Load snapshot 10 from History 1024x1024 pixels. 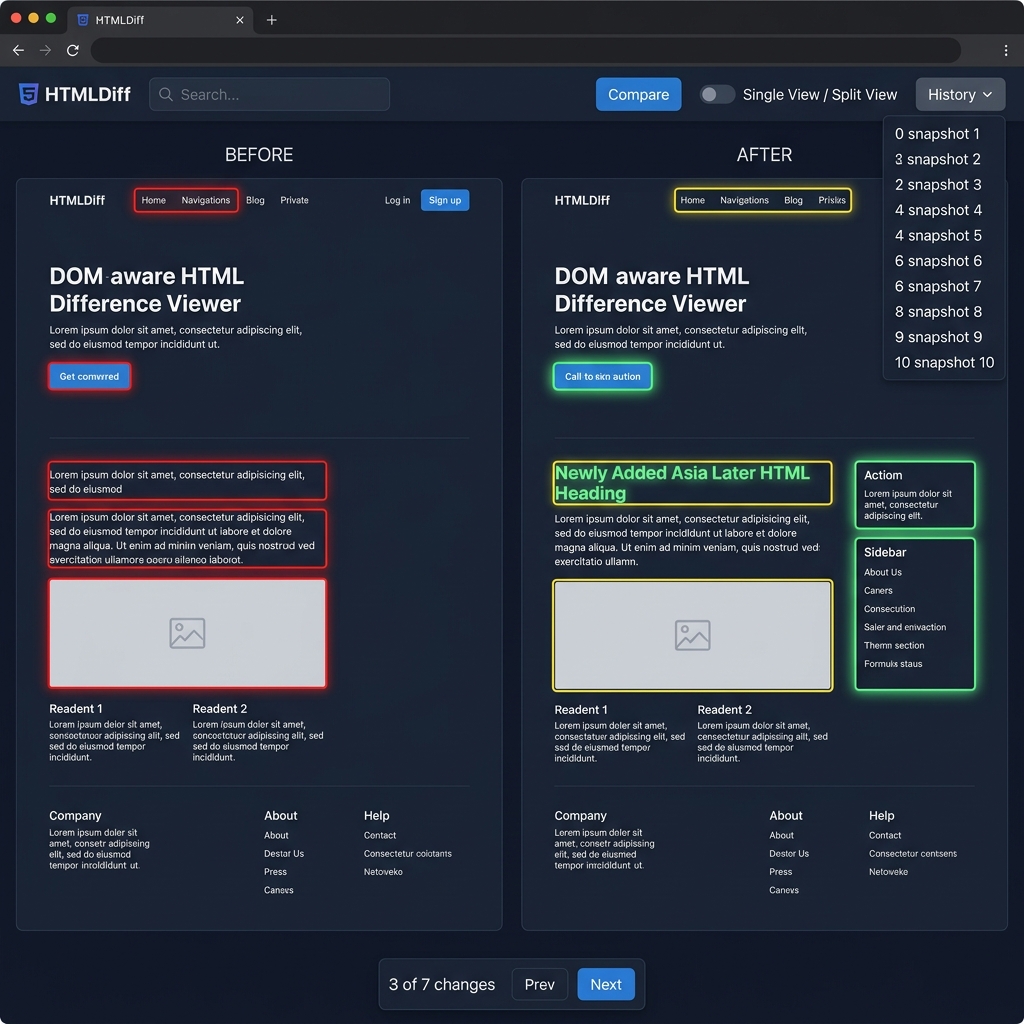(943, 363)
